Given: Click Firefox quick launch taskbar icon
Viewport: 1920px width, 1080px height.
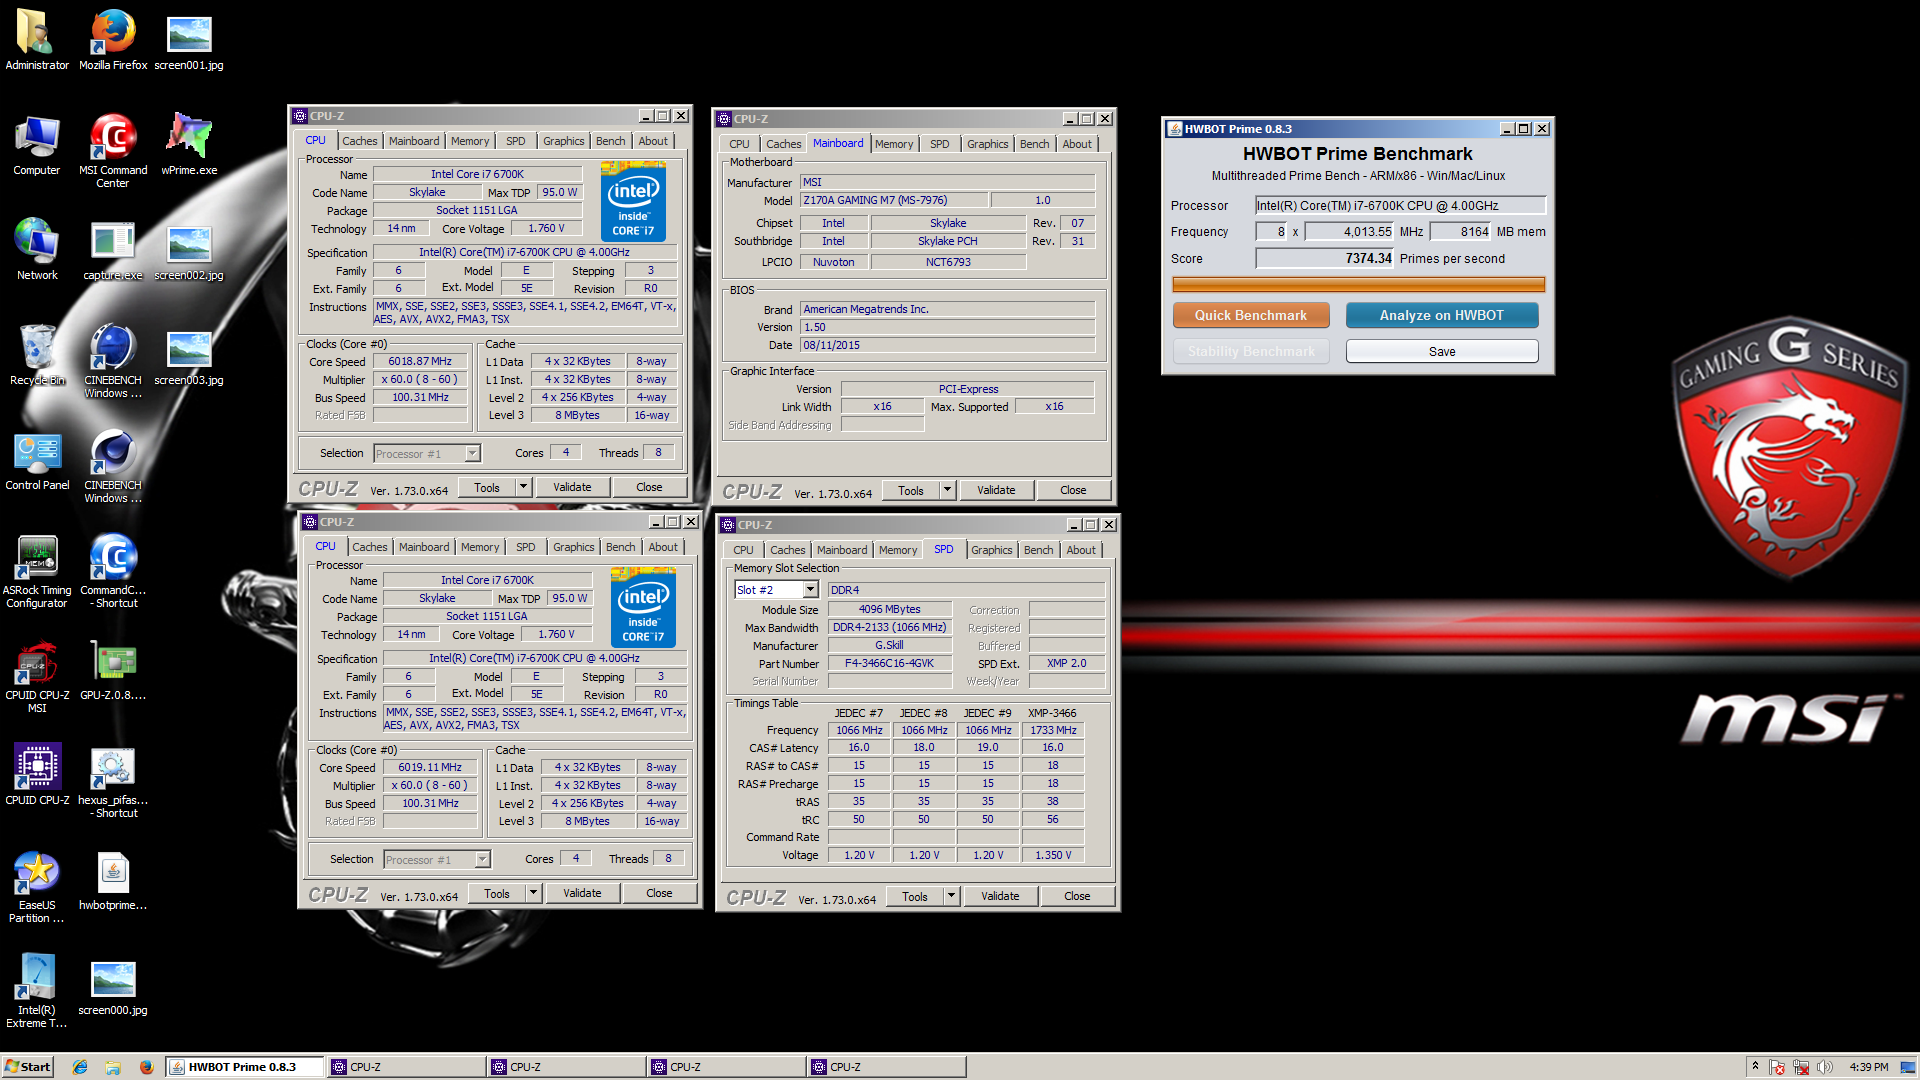Looking at the screenshot, I should 146,1067.
